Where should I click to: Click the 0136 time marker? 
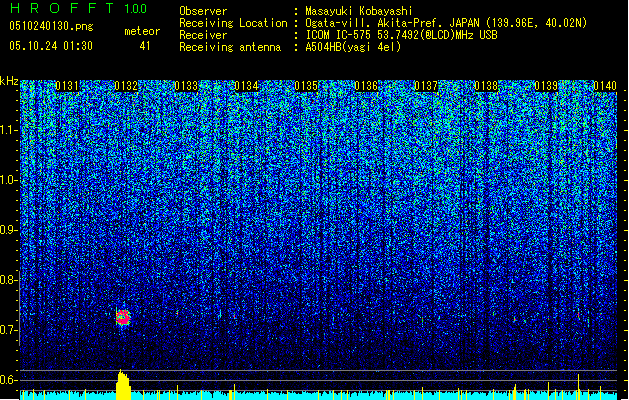pyautogui.click(x=366, y=86)
